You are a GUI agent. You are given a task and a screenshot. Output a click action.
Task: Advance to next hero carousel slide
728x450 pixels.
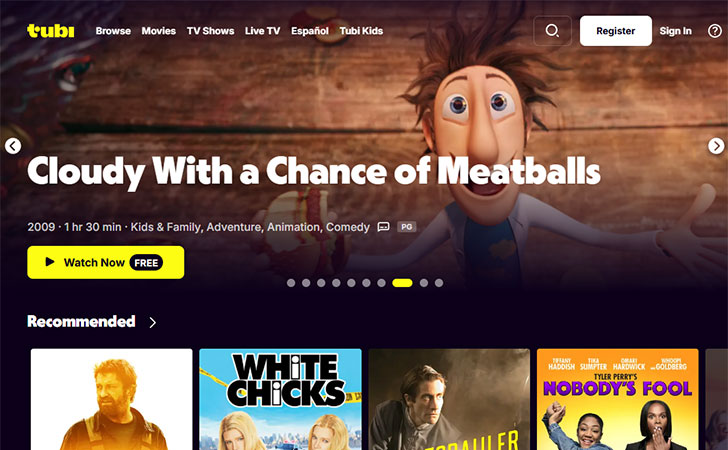click(716, 146)
